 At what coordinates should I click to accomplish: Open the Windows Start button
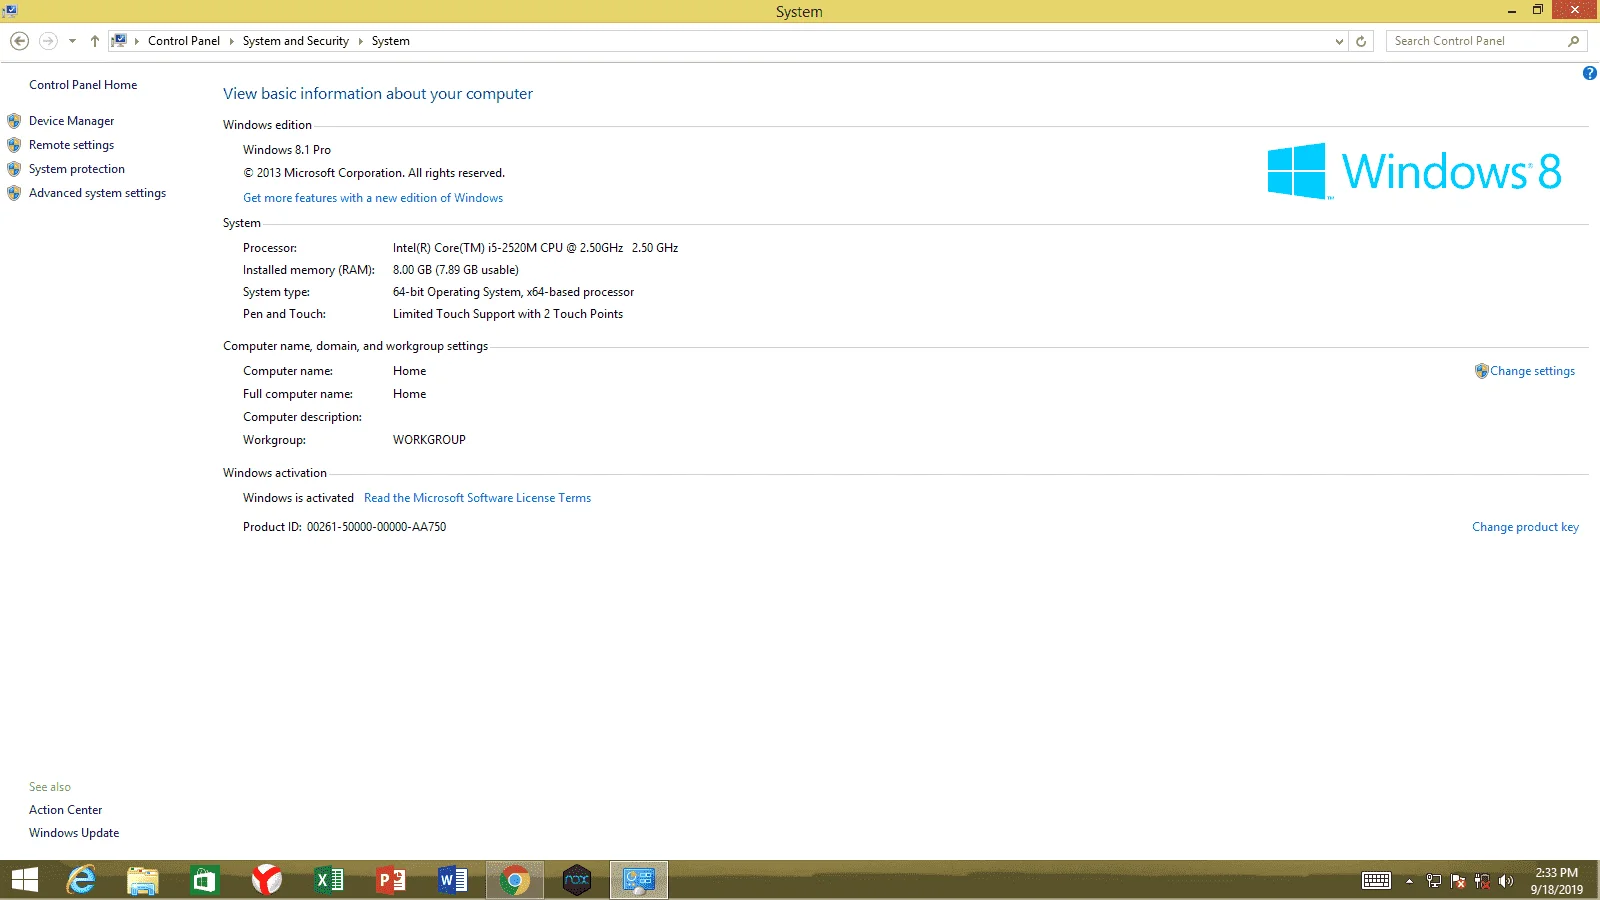click(25, 880)
